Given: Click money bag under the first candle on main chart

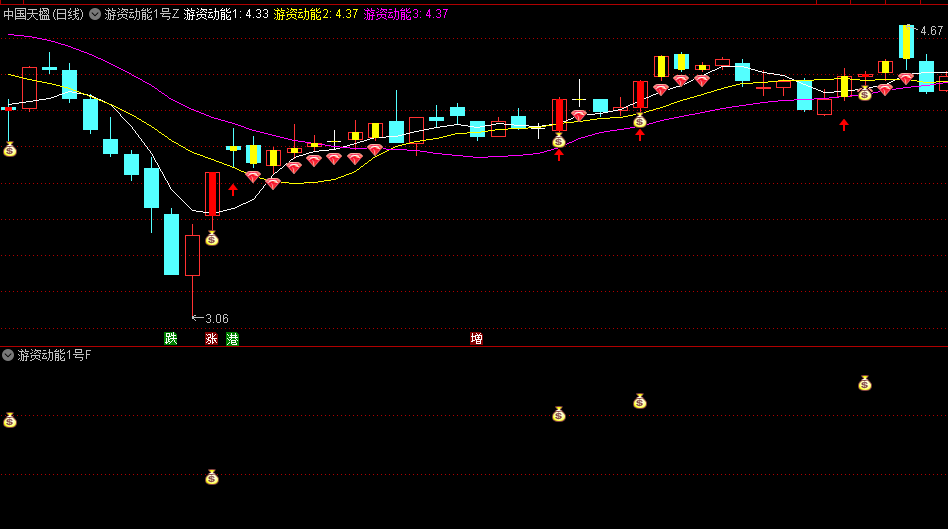Looking at the screenshot, I should point(10,149).
